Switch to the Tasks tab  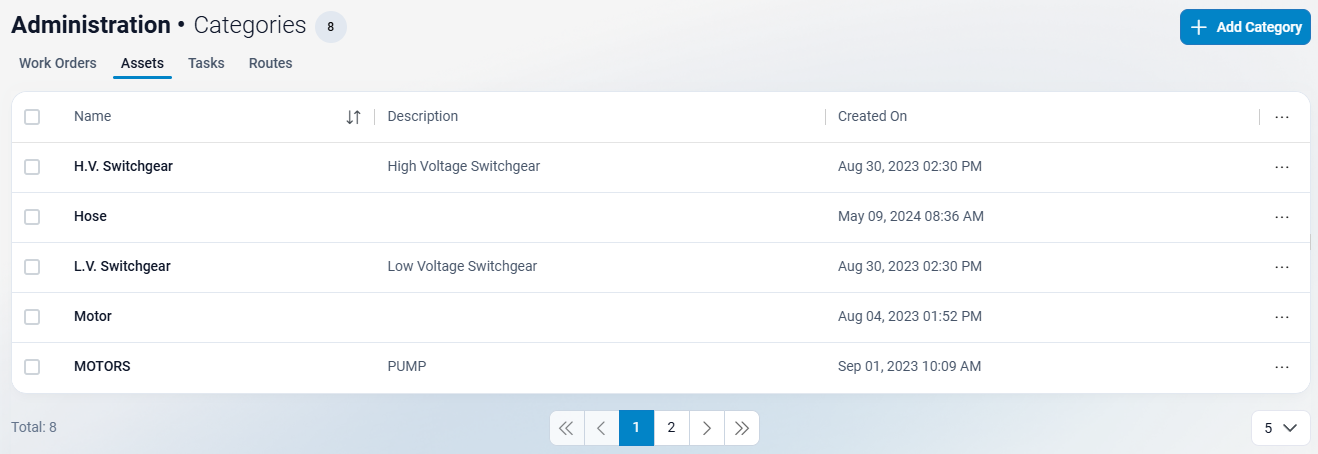(x=206, y=63)
